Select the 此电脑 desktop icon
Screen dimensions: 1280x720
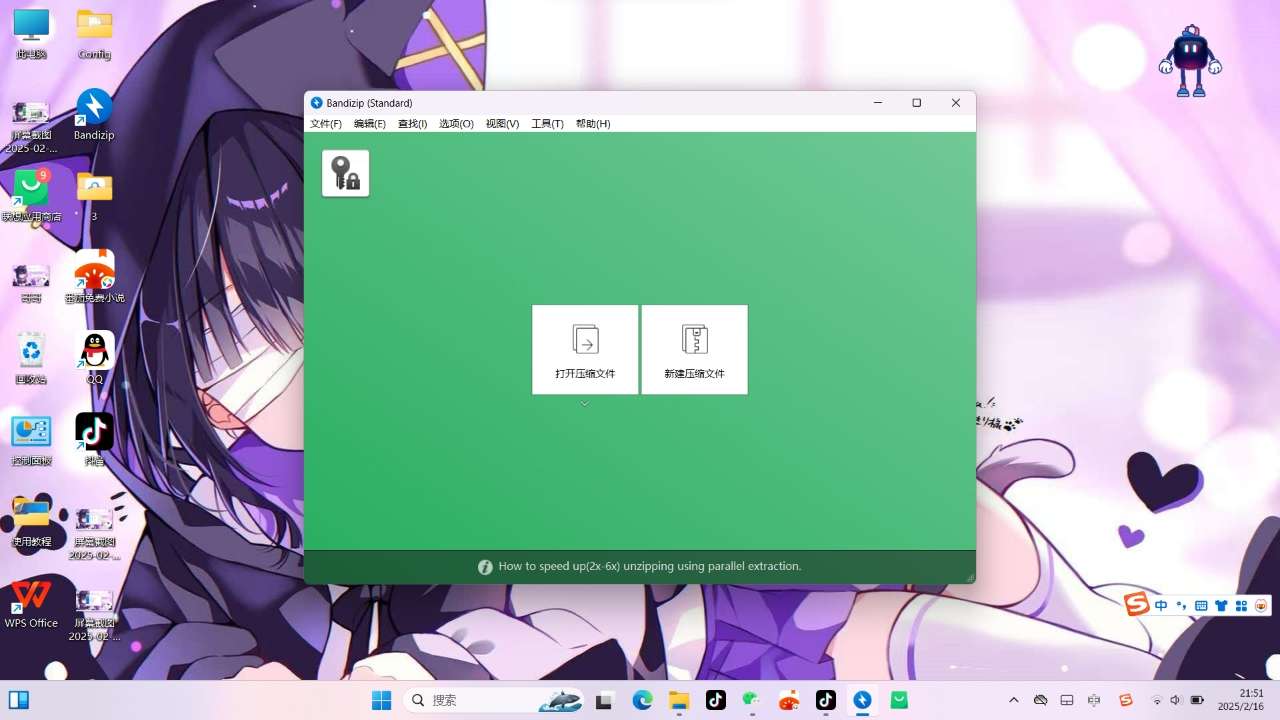pyautogui.click(x=31, y=34)
